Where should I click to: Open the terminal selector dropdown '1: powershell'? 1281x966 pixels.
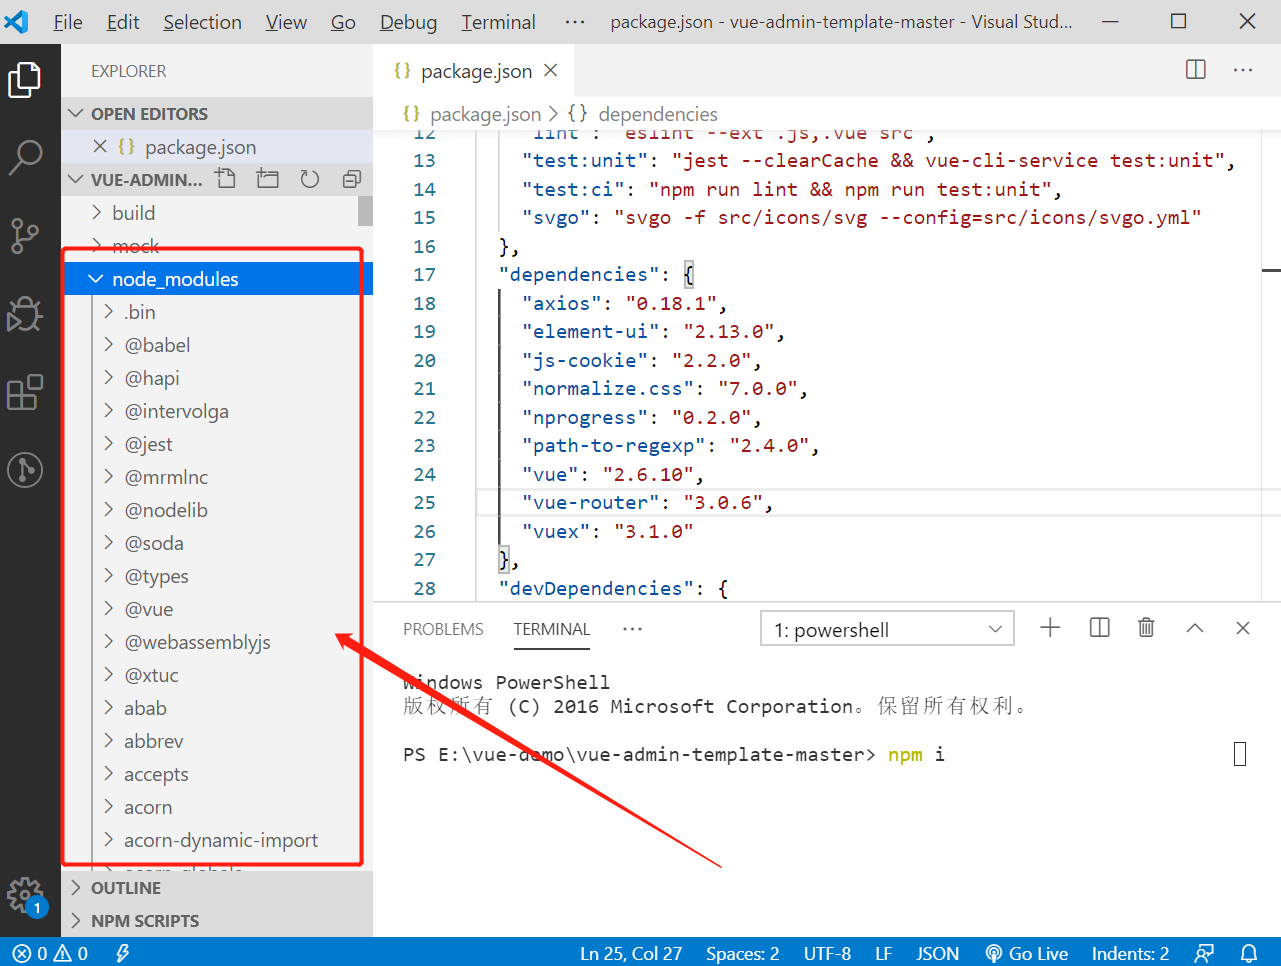887,629
